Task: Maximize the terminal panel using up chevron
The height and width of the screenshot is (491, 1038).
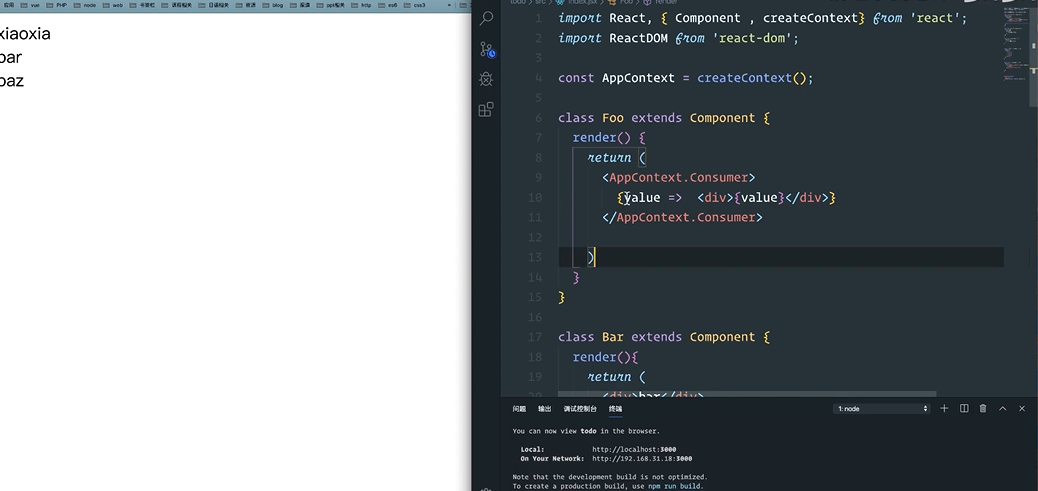Action: coord(1003,408)
